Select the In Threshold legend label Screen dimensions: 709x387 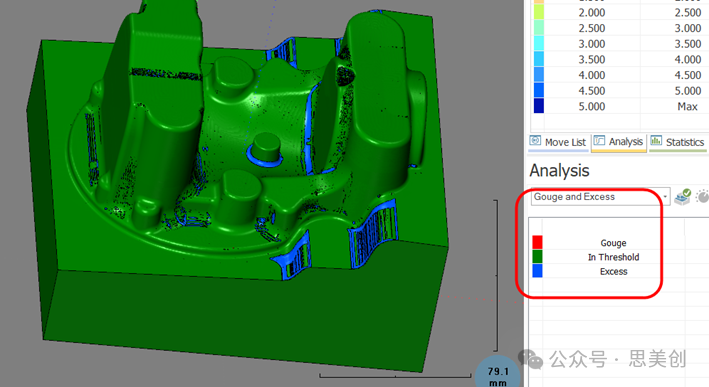(613, 257)
